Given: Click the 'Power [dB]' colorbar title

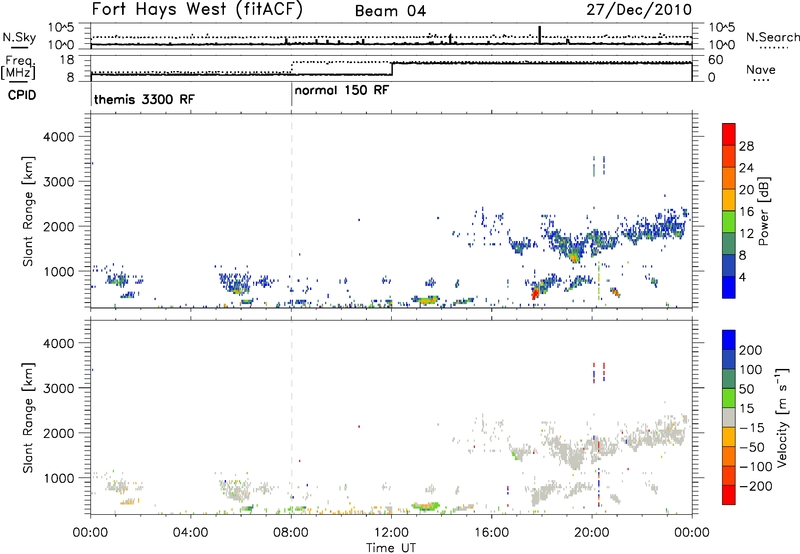Looking at the screenshot, I should 763,211.
